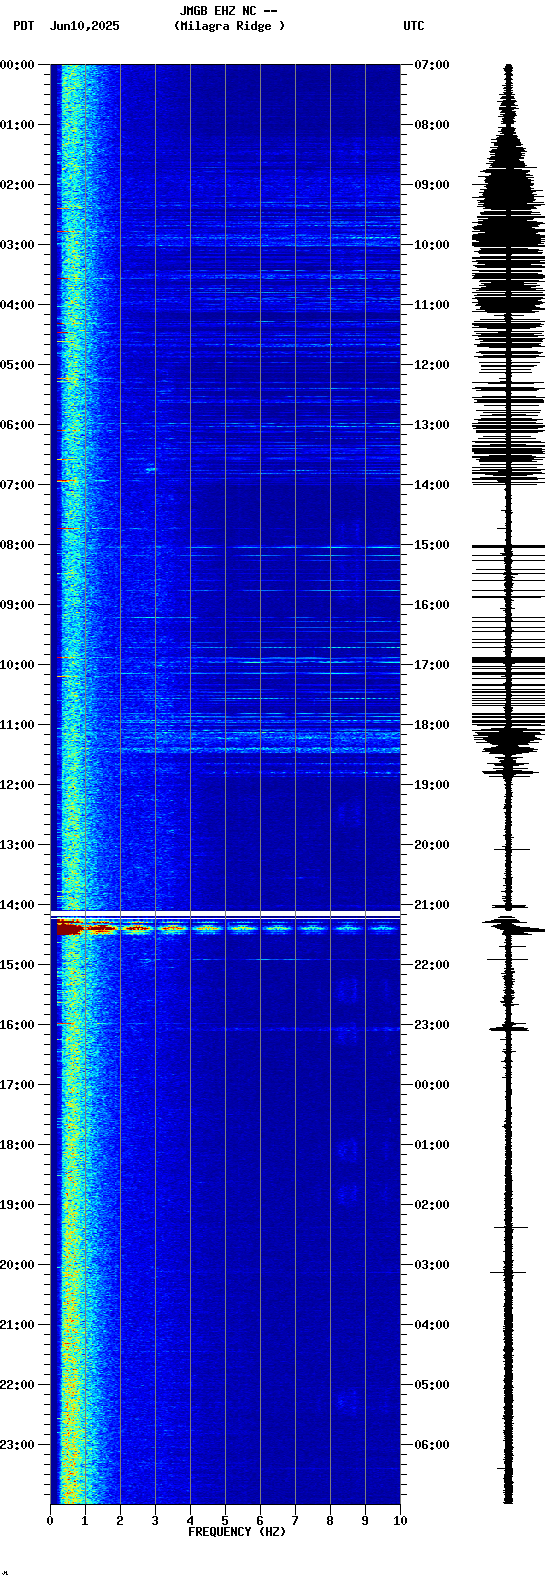The width and height of the screenshot is (552, 1584).
Task: Click the 21:00 UTC time label
Action: [431, 905]
